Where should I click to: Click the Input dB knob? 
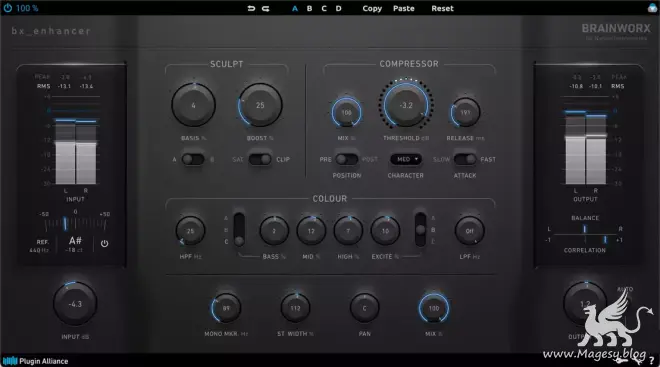tap(75, 304)
